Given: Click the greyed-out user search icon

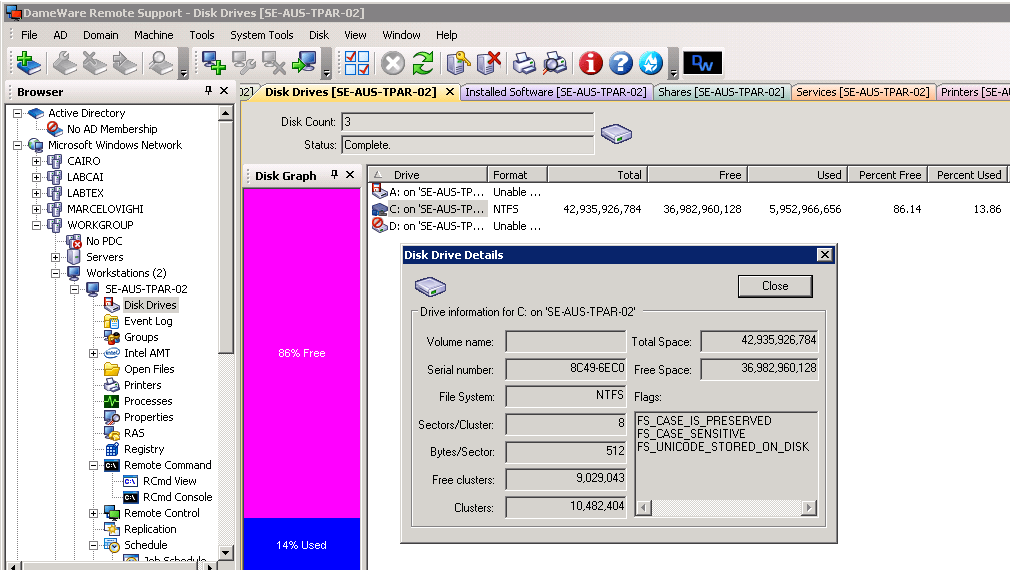Looking at the screenshot, I should click(x=161, y=62).
